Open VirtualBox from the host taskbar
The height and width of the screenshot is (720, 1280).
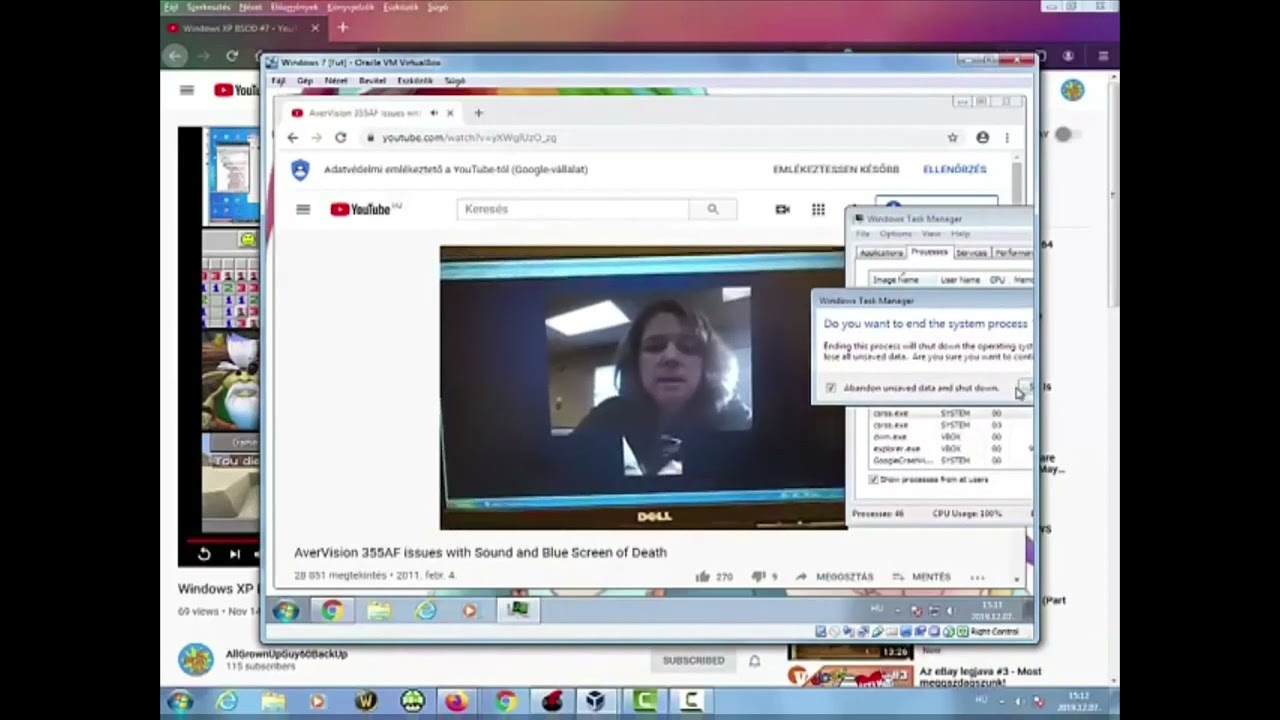pyautogui.click(x=596, y=702)
